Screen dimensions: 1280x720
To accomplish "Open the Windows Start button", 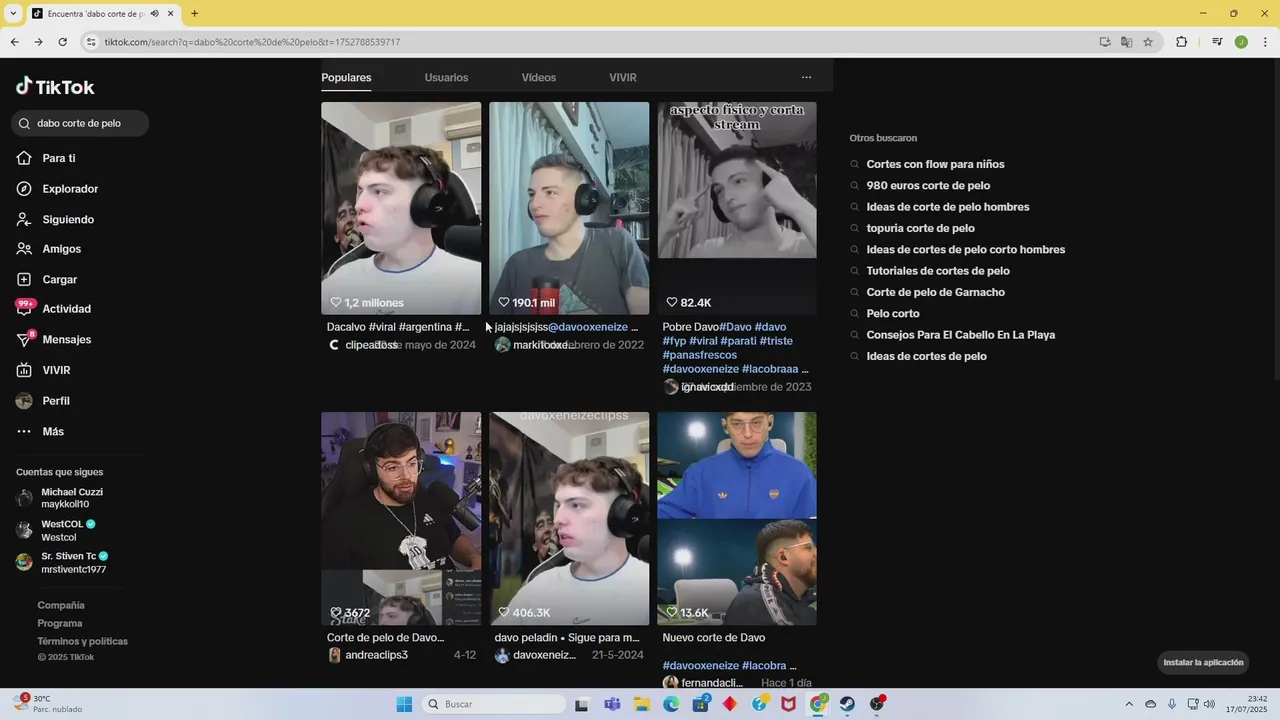I will 404,704.
